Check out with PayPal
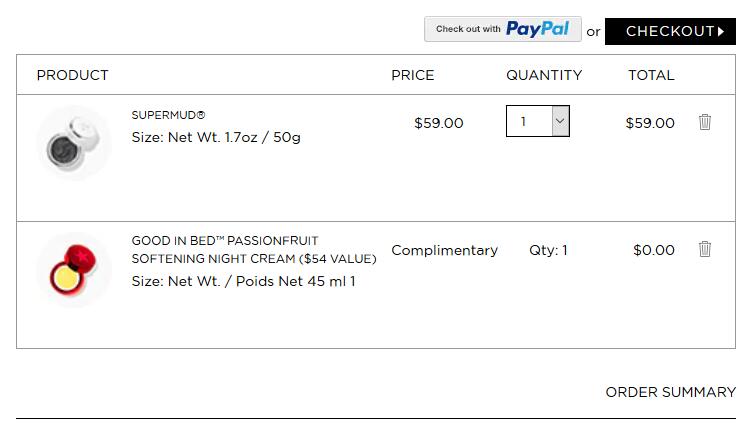Viewport: 738px width, 429px height. [x=503, y=29]
